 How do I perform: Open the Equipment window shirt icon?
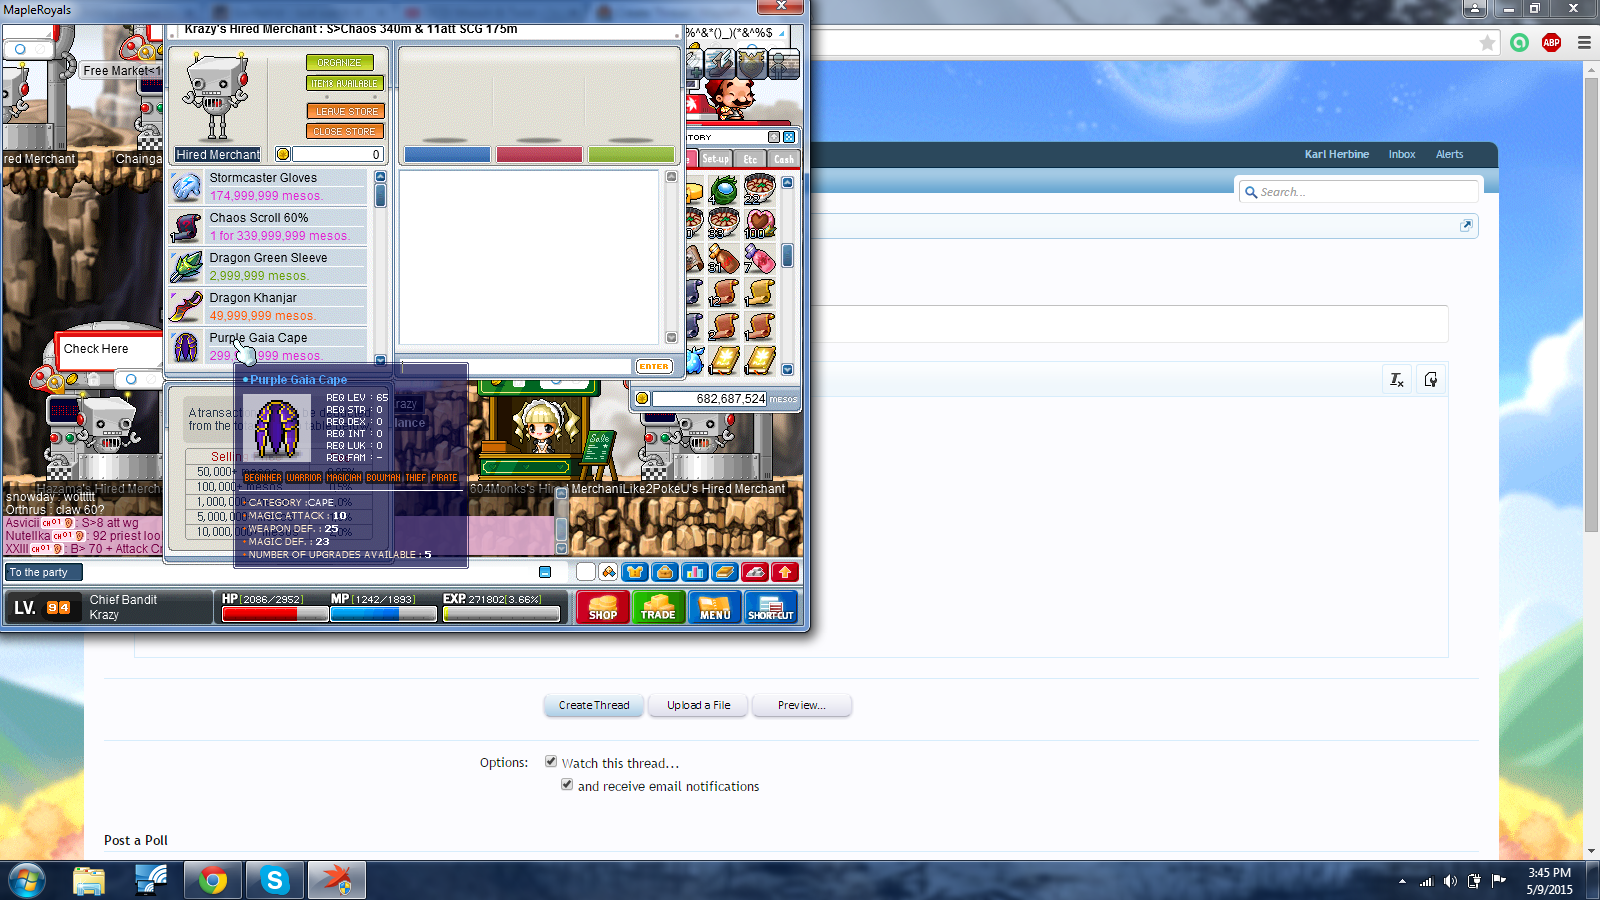(635, 572)
